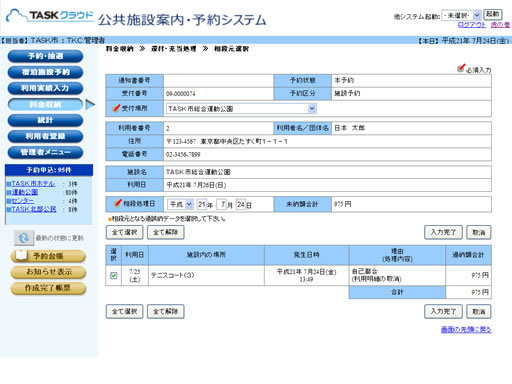The height and width of the screenshot is (384, 512).
Task: Click the 画面の先頭に戻る link
Action: (466, 330)
